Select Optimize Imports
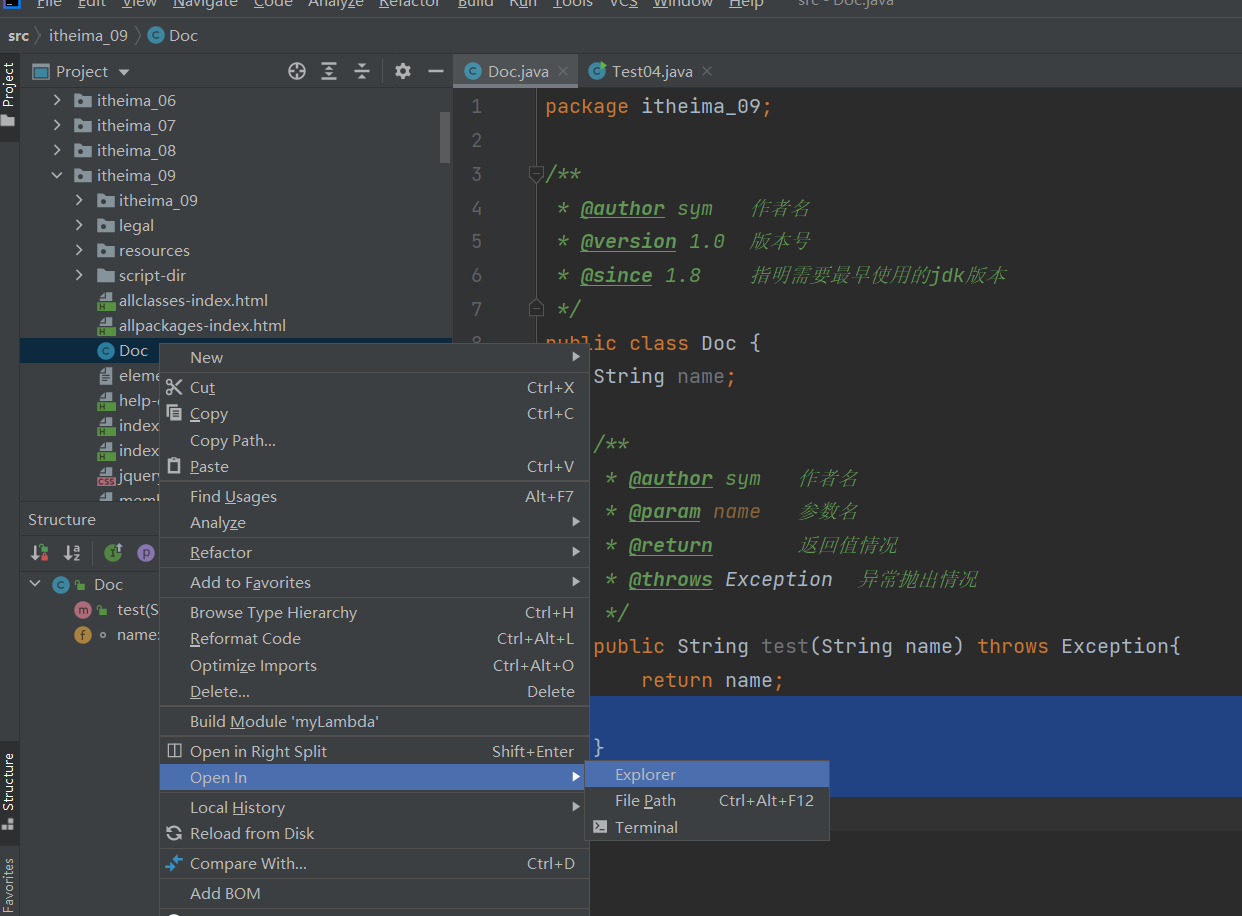This screenshot has height=916, width=1242. click(374, 665)
